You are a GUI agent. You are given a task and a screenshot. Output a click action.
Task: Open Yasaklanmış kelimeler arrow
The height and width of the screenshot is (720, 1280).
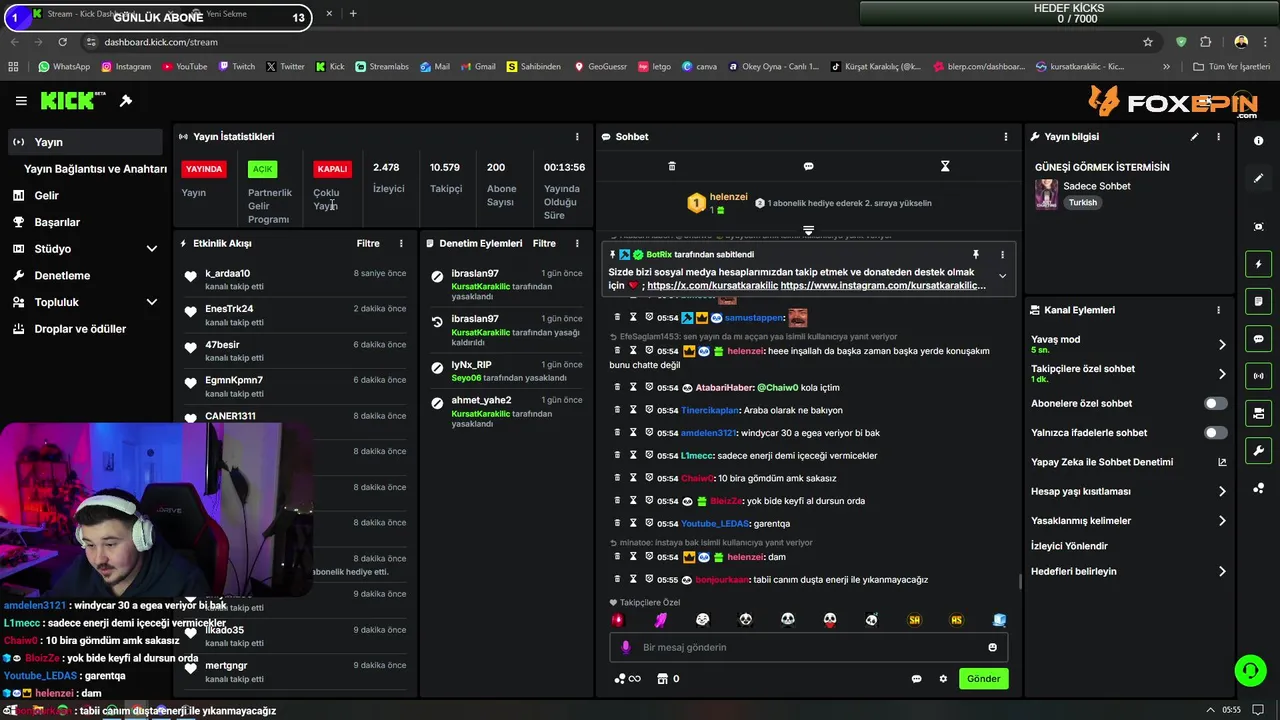pos(1222,521)
